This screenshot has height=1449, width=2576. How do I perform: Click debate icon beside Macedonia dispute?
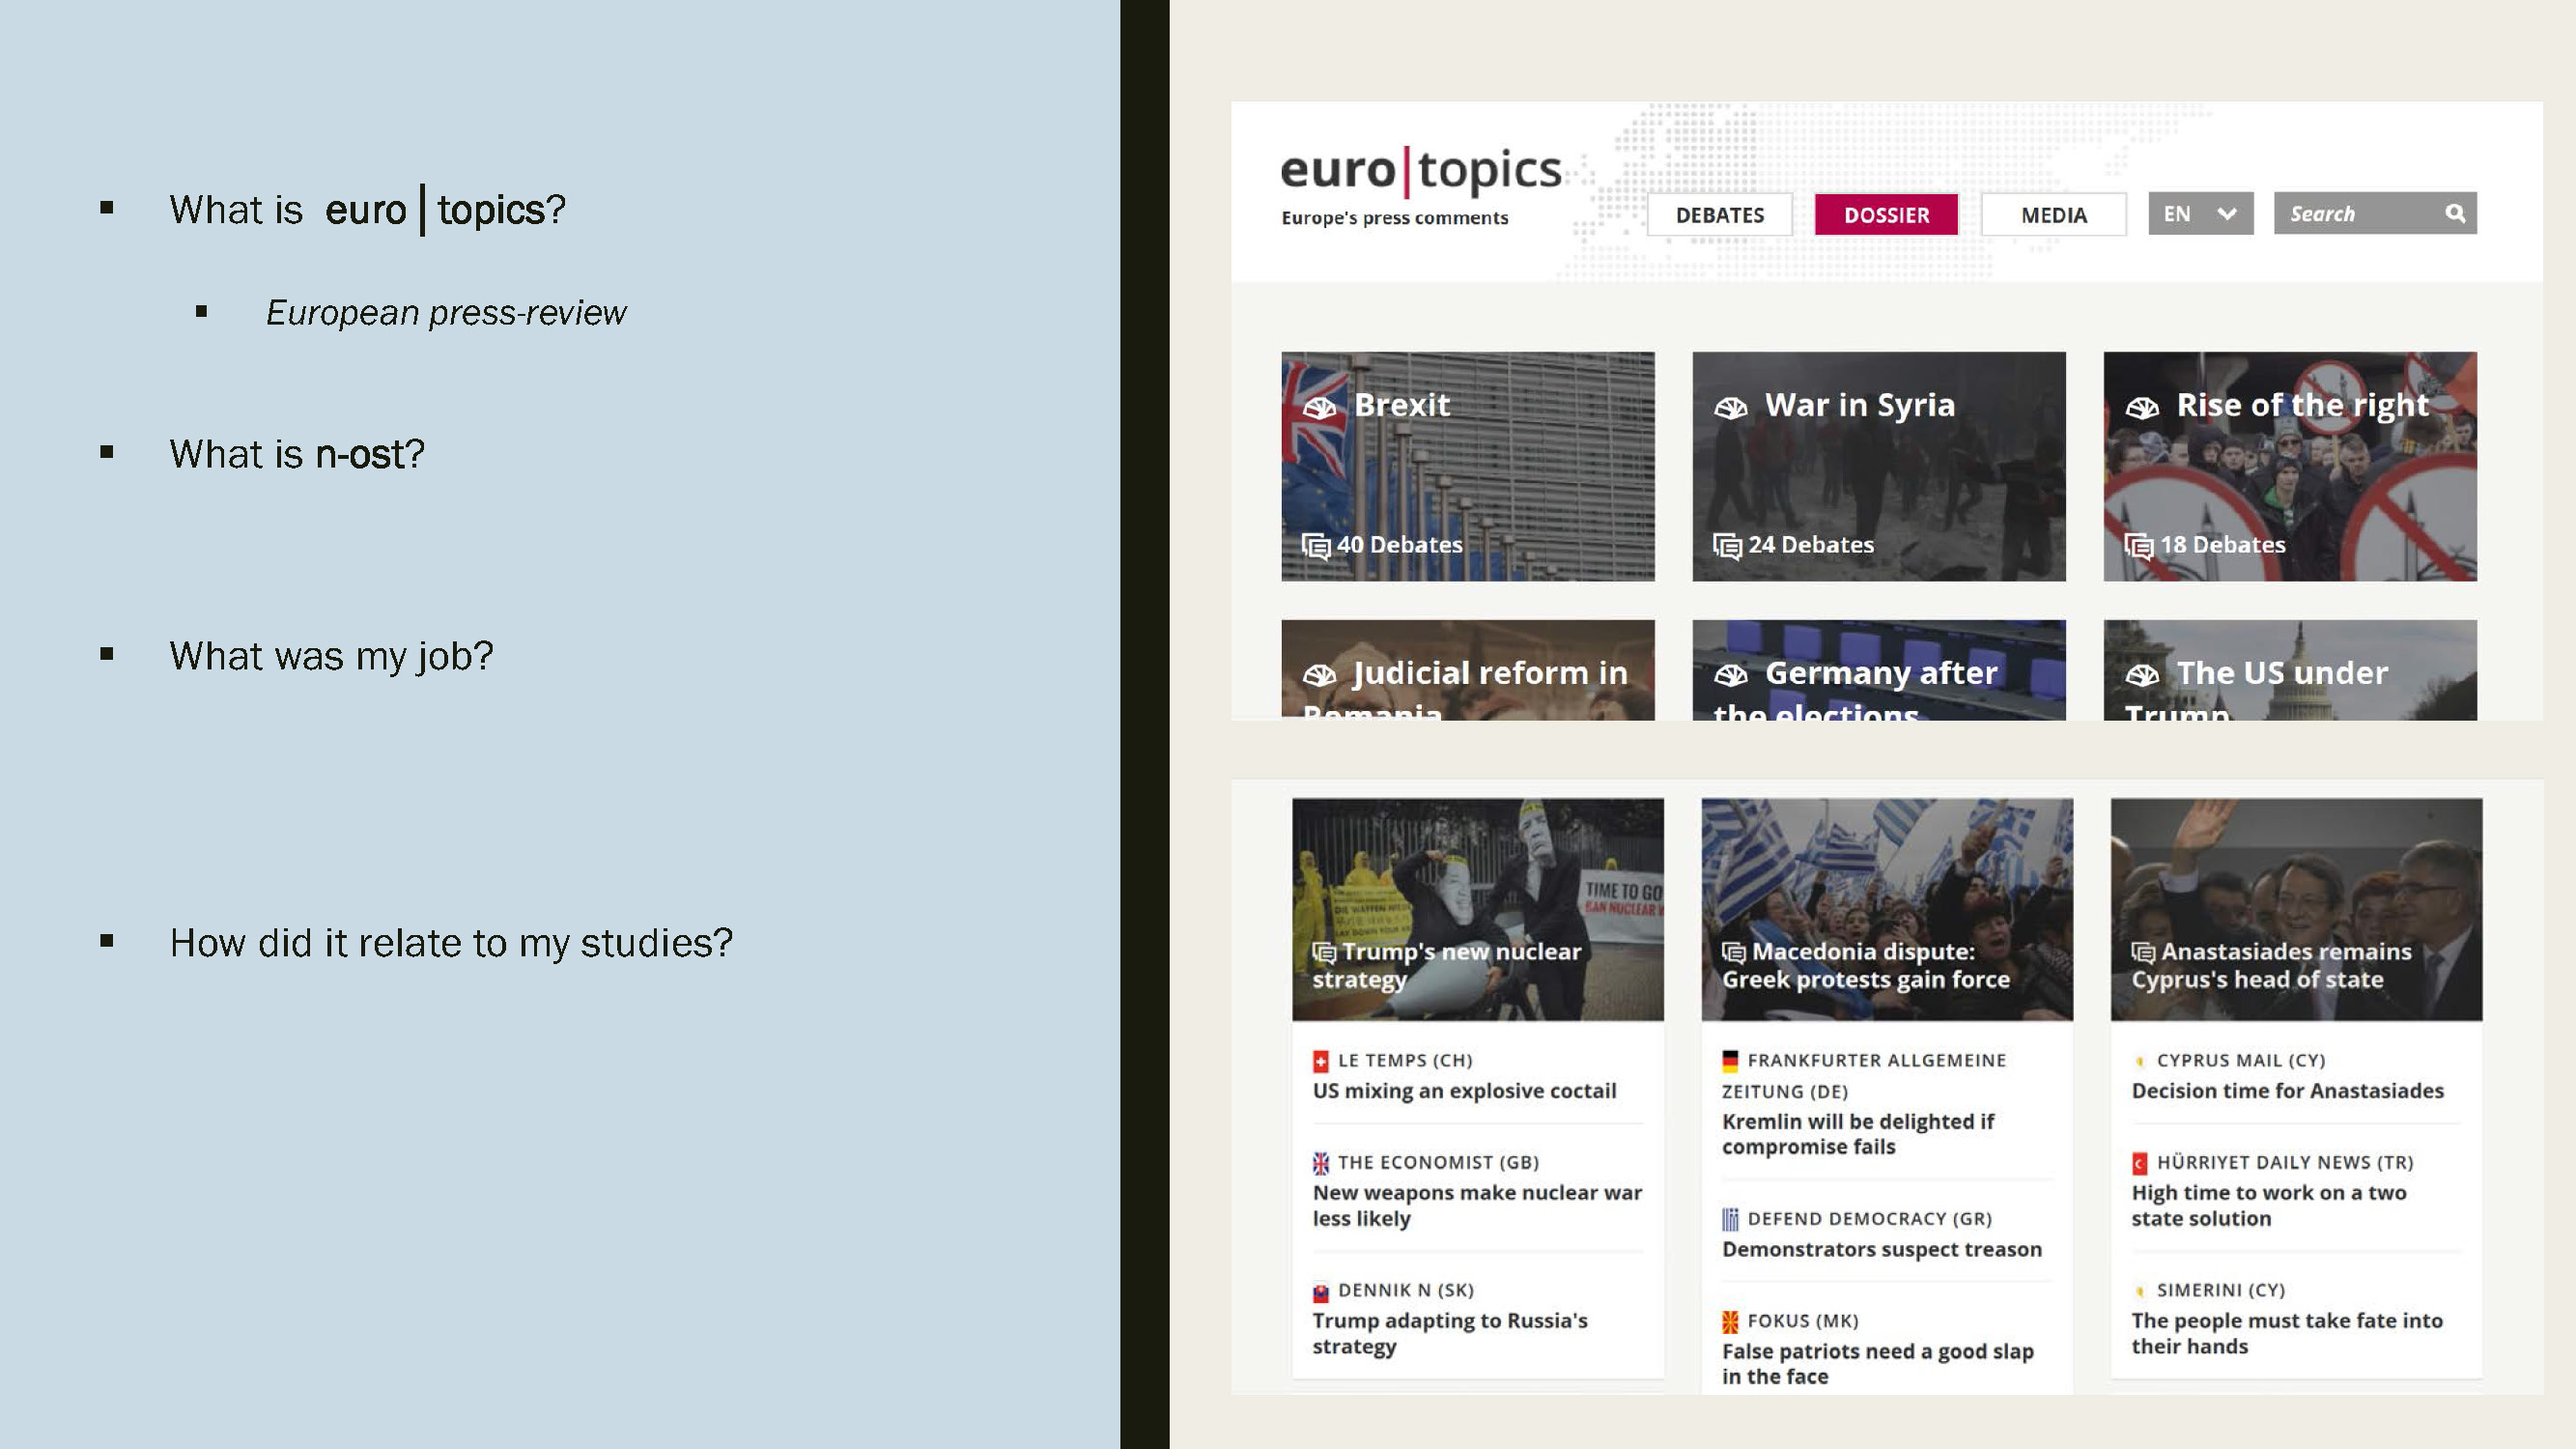(1733, 952)
